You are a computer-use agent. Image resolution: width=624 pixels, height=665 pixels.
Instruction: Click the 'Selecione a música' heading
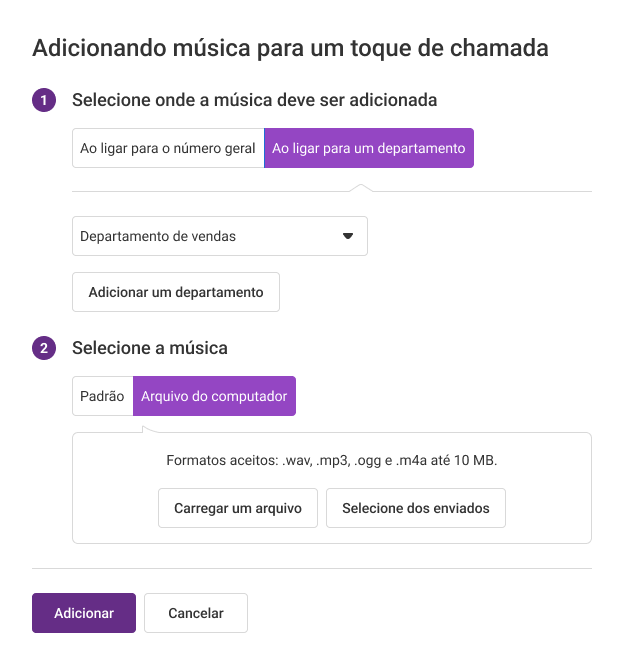150,348
